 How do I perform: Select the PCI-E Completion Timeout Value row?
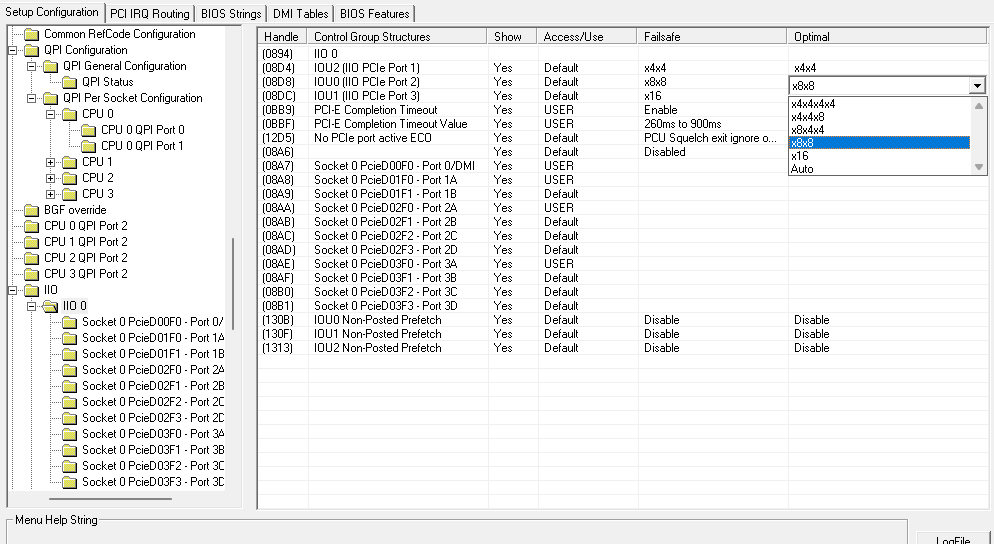pyautogui.click(x=523, y=124)
